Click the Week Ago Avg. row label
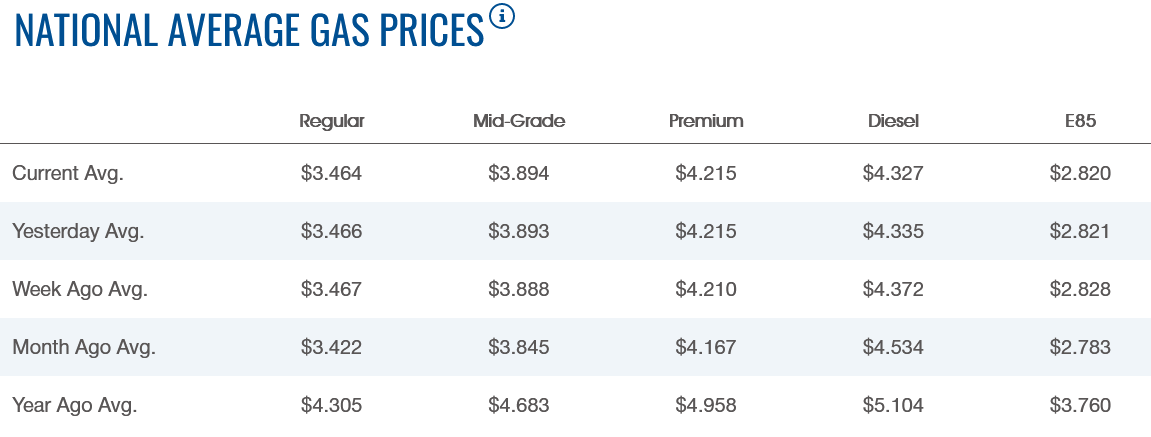Image resolution: width=1151 pixels, height=437 pixels. tap(80, 289)
